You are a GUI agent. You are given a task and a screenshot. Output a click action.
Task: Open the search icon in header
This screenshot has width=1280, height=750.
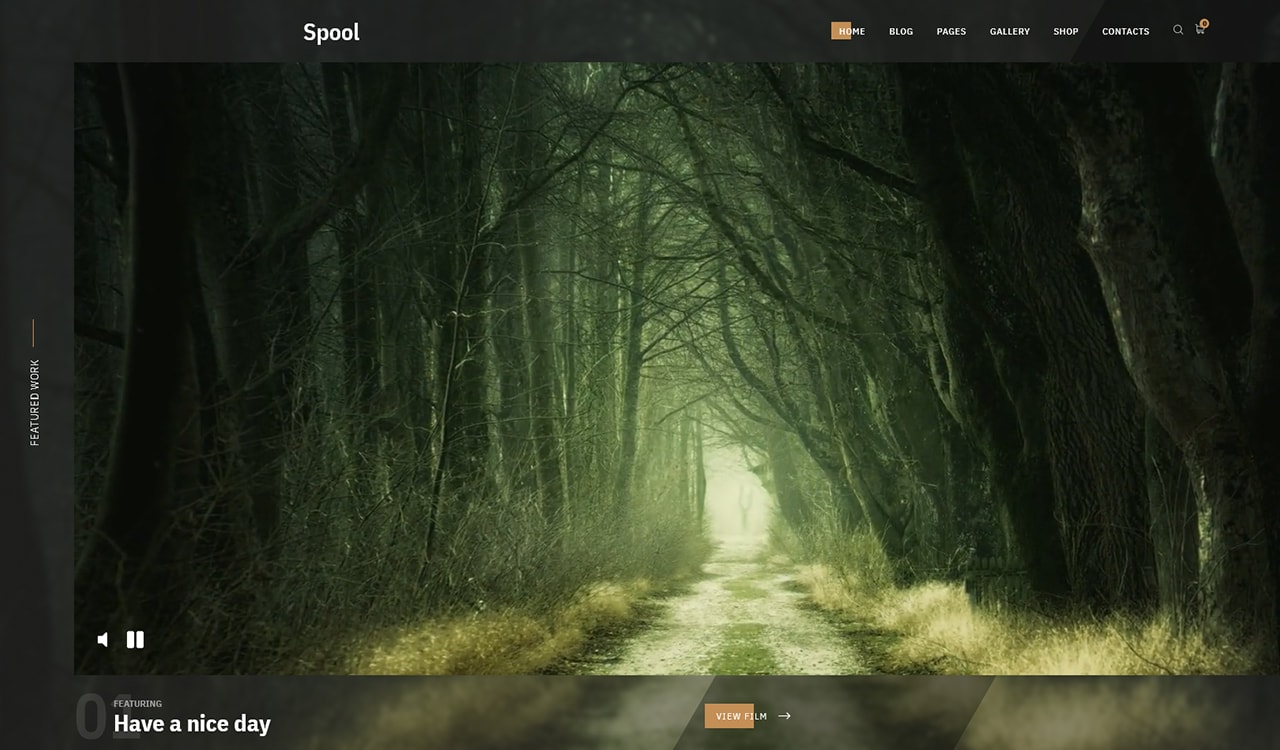[1178, 30]
